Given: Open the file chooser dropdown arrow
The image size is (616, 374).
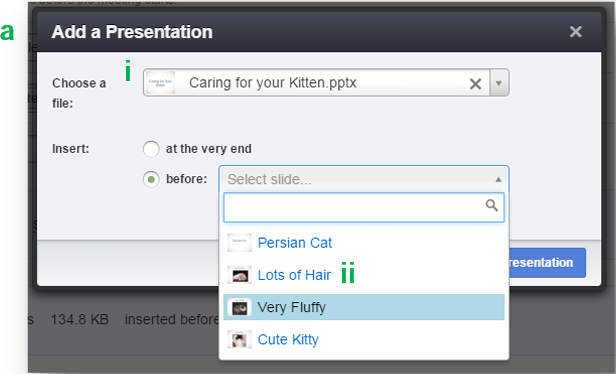Looking at the screenshot, I should tap(499, 83).
